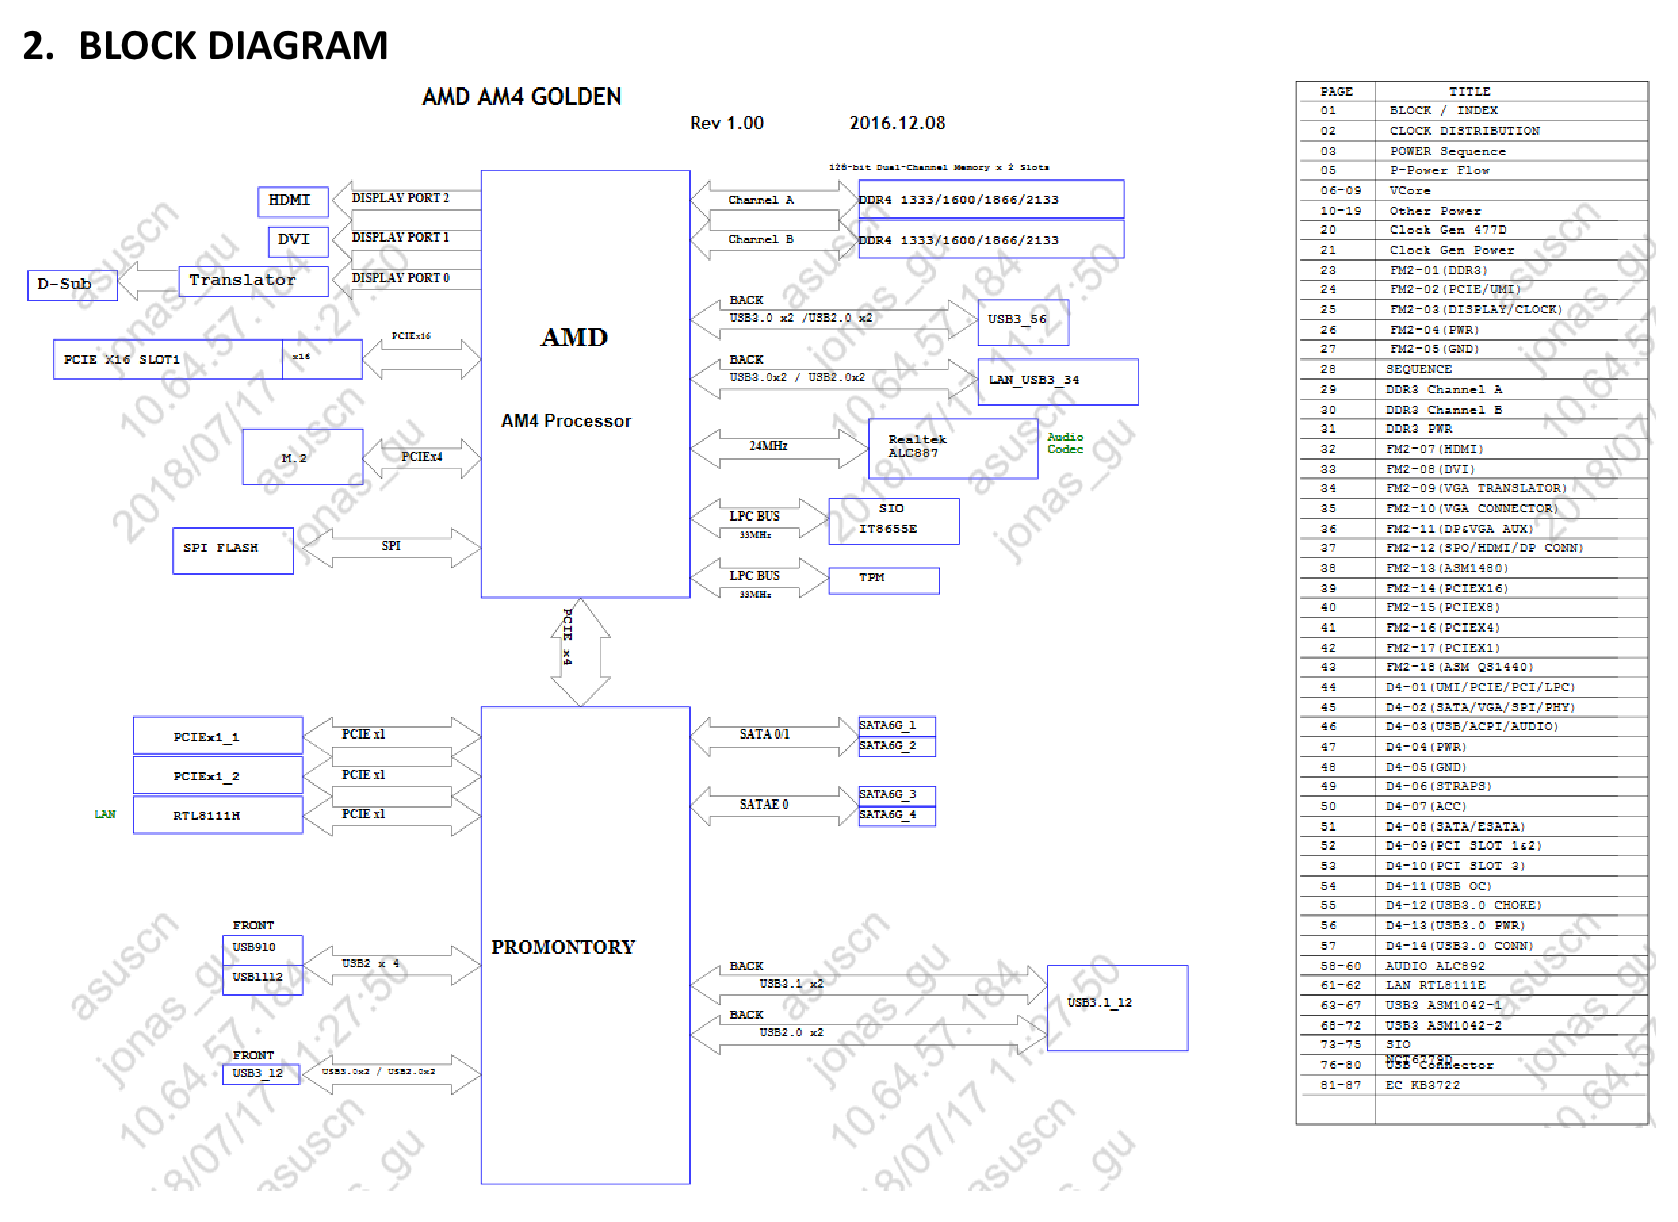The width and height of the screenshot is (1678, 1222).
Task: Click the SATAE 0 arrow label
Action: pos(764,805)
